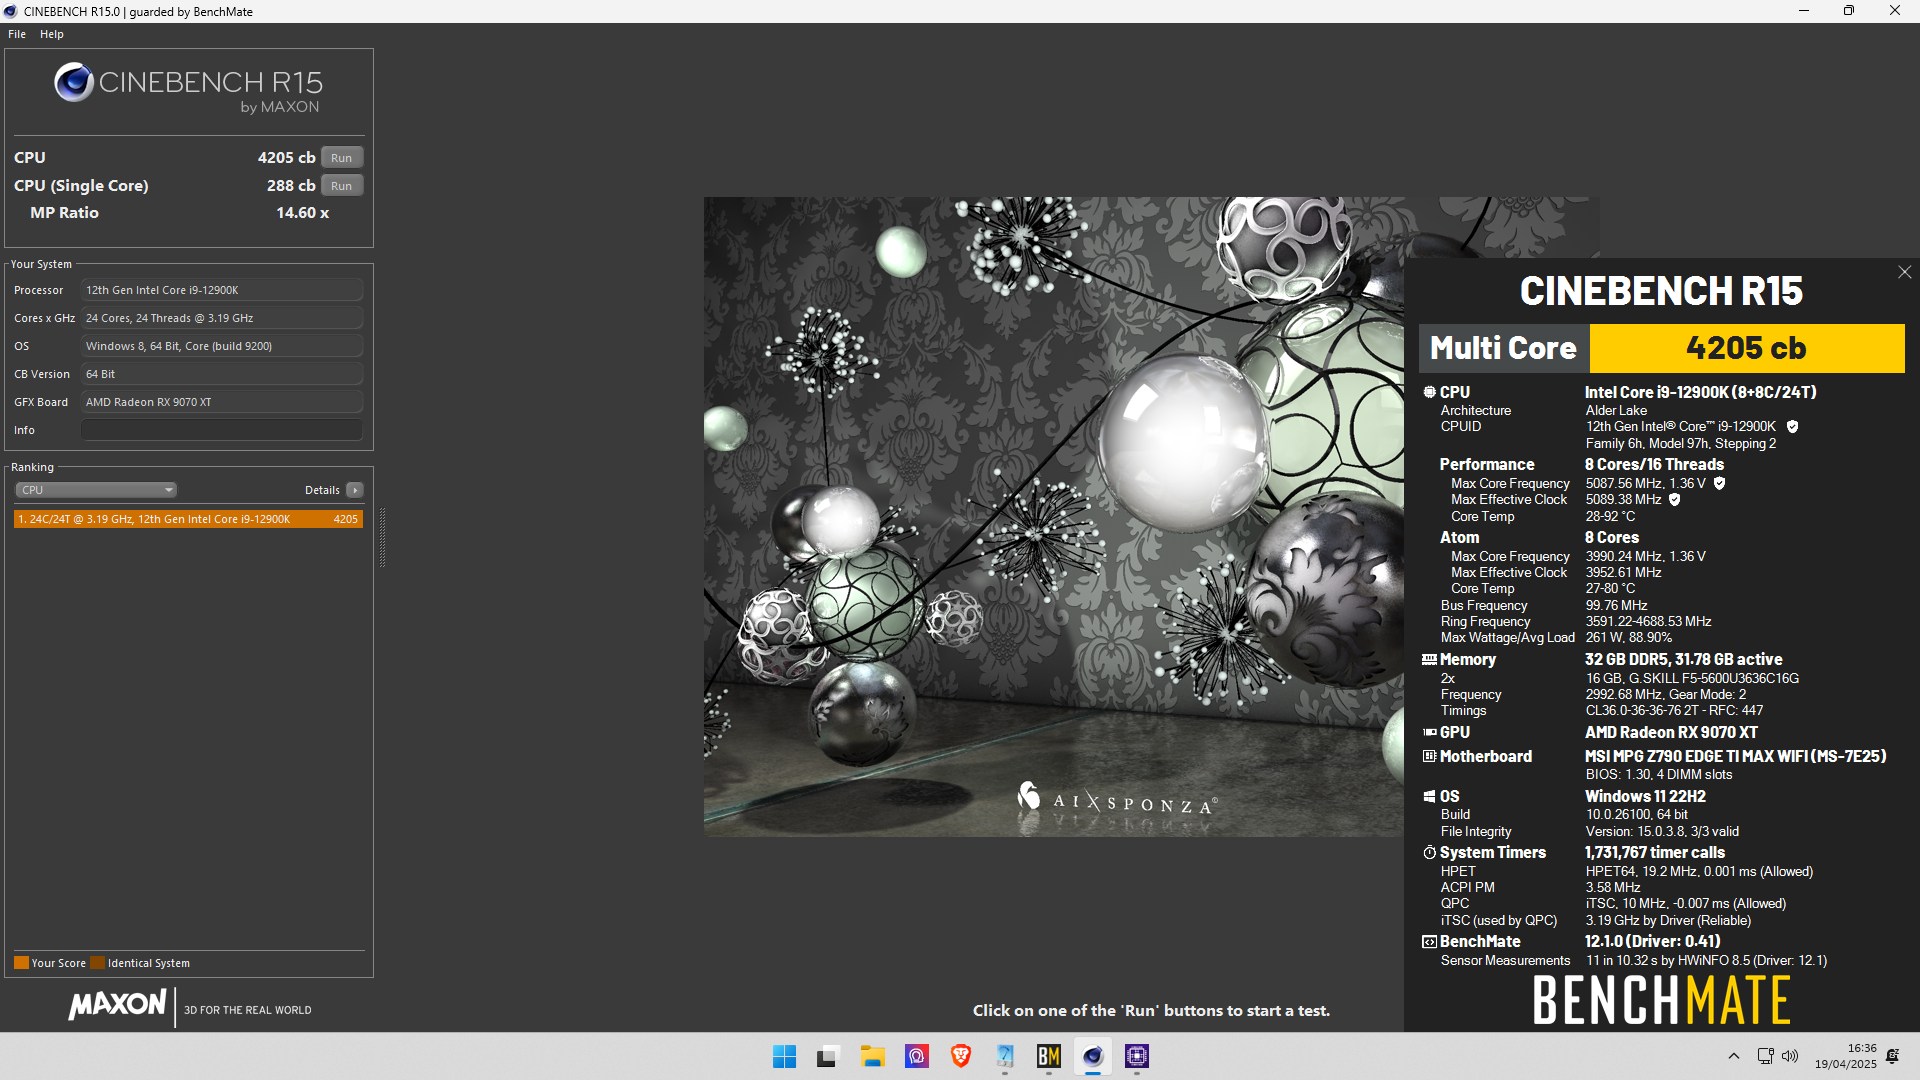Viewport: 1920px width, 1080px height.
Task: Show hidden system tray icons
Action: click(x=1734, y=1056)
